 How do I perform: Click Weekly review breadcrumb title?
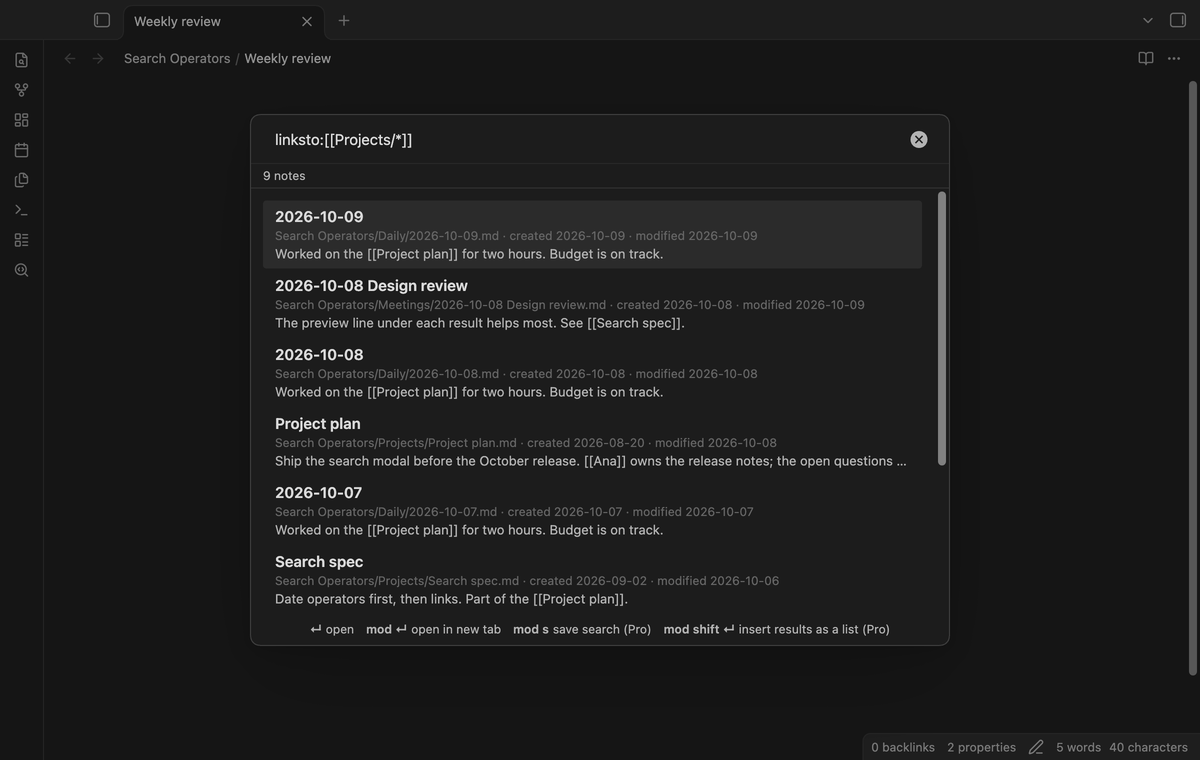288,58
